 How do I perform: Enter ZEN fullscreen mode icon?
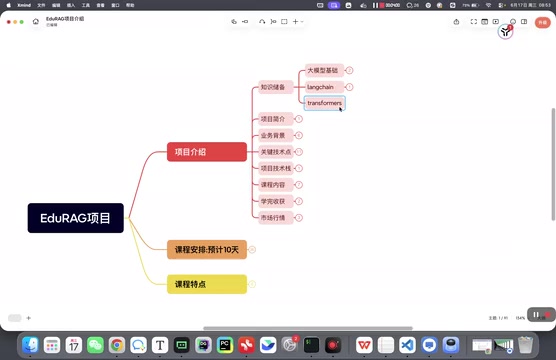(474, 22)
